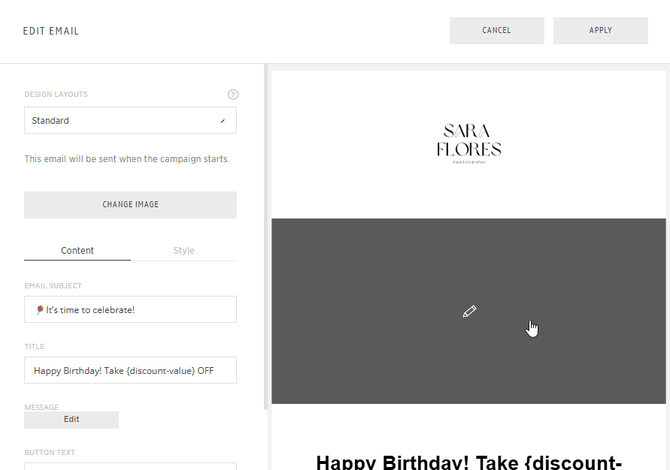Click the help icon beside Design Layouts
Screen dimensions: 670x470
pos(233,94)
